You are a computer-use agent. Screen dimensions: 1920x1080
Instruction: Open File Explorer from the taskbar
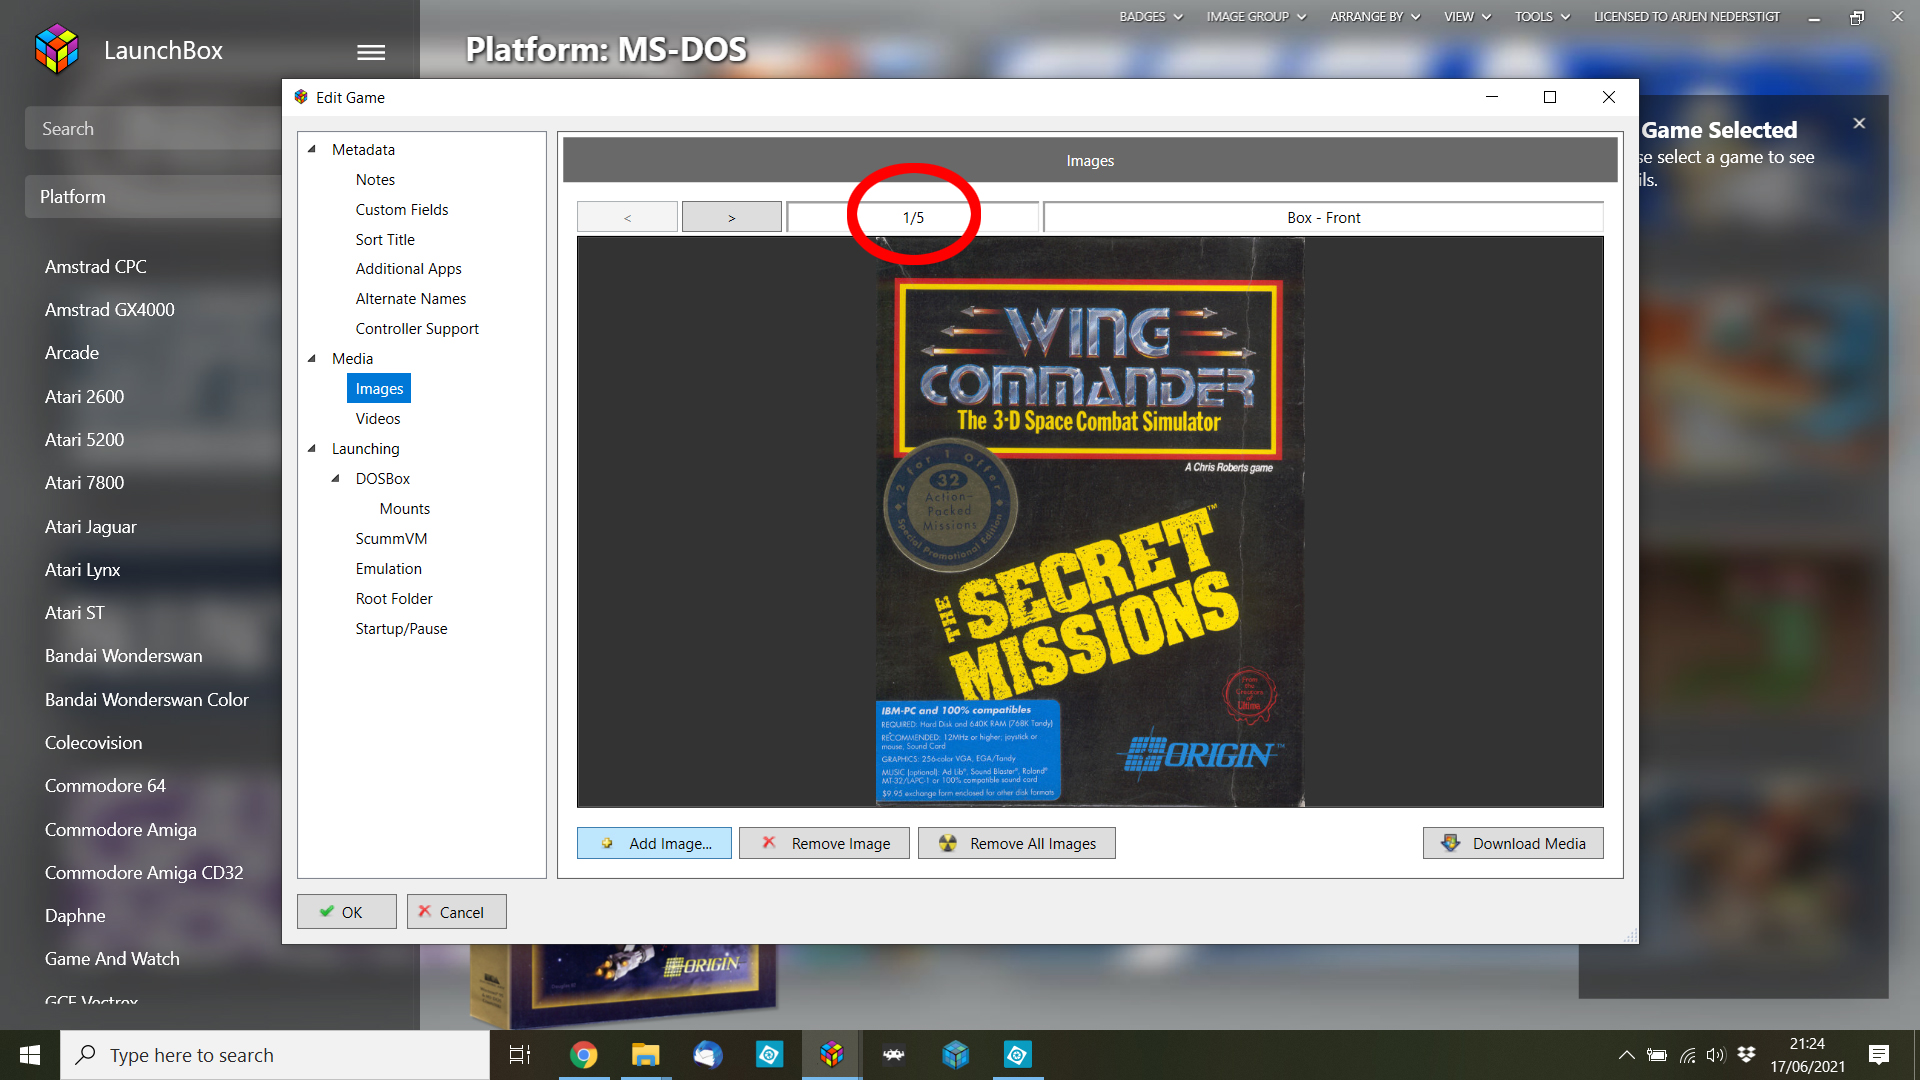pos(645,1055)
